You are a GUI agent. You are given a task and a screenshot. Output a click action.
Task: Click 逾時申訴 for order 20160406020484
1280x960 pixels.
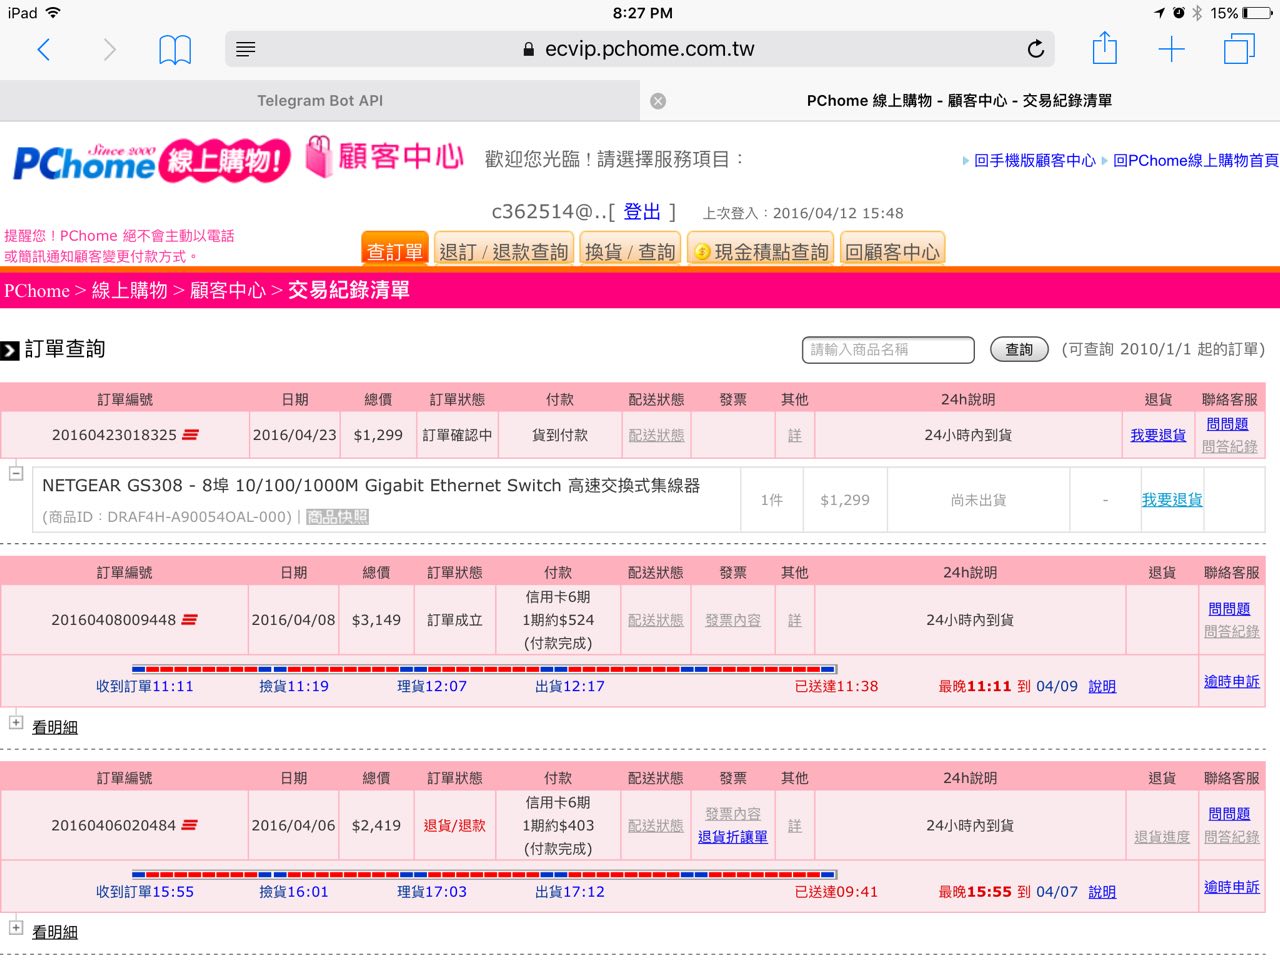(1232, 888)
